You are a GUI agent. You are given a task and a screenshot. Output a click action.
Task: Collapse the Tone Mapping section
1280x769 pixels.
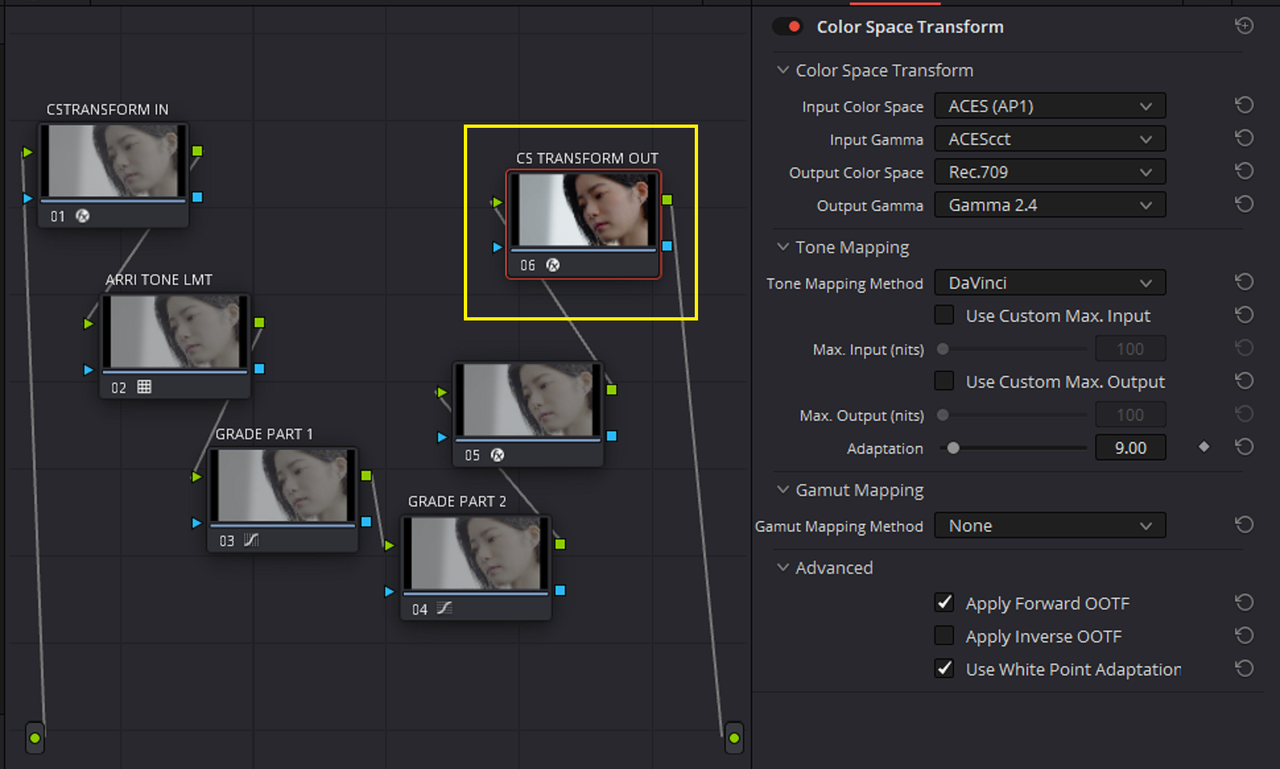tap(782, 248)
